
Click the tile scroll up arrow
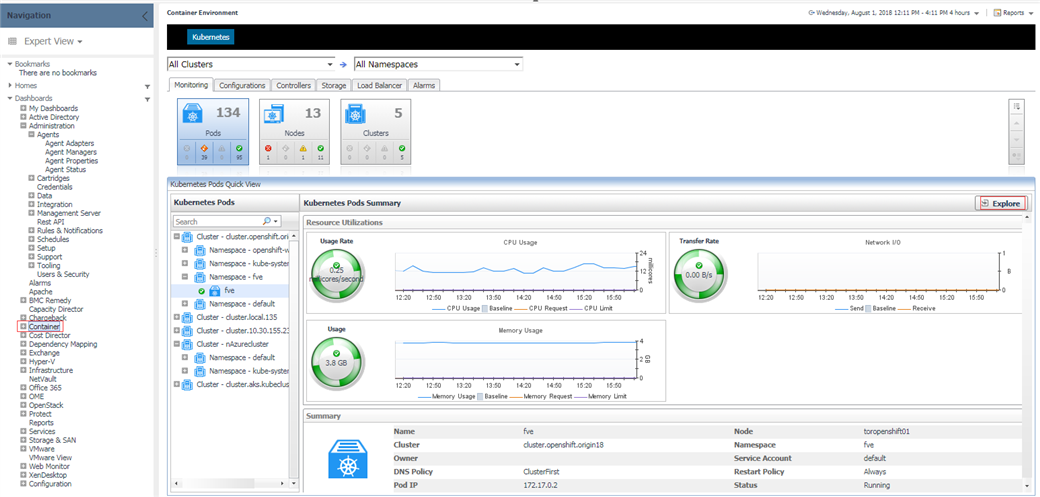coord(1017,123)
